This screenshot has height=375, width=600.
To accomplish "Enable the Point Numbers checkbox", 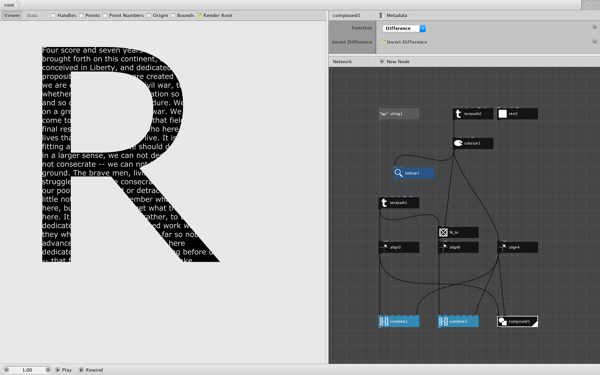I will click(105, 15).
